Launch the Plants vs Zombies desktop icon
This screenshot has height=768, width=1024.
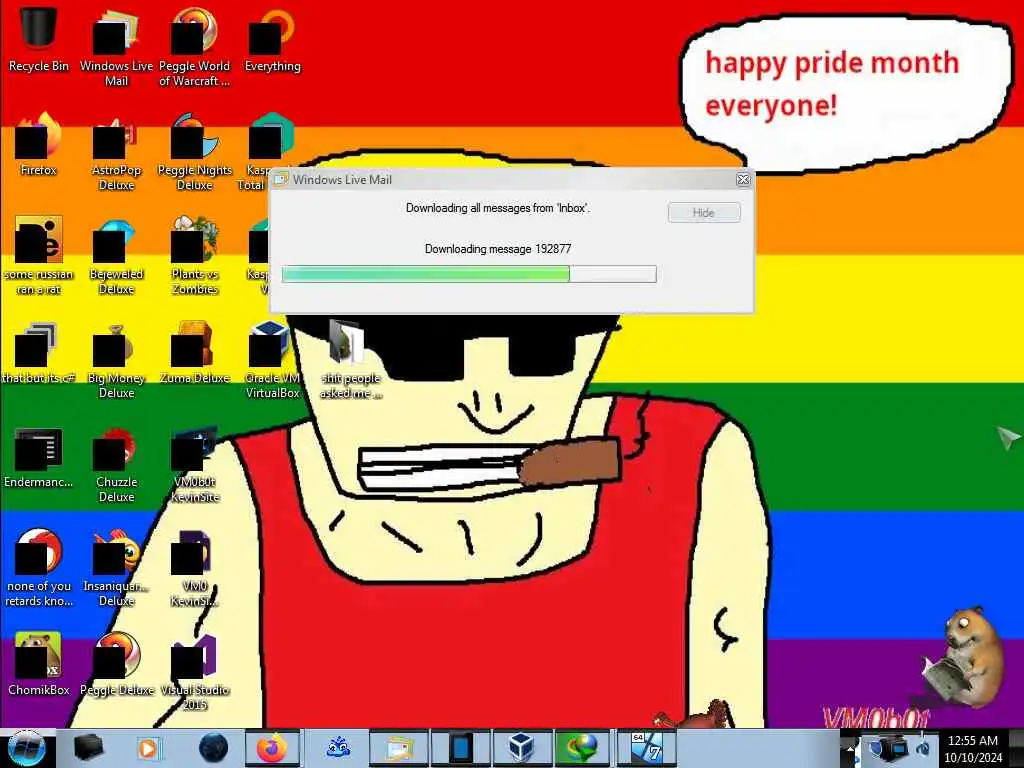click(x=195, y=256)
